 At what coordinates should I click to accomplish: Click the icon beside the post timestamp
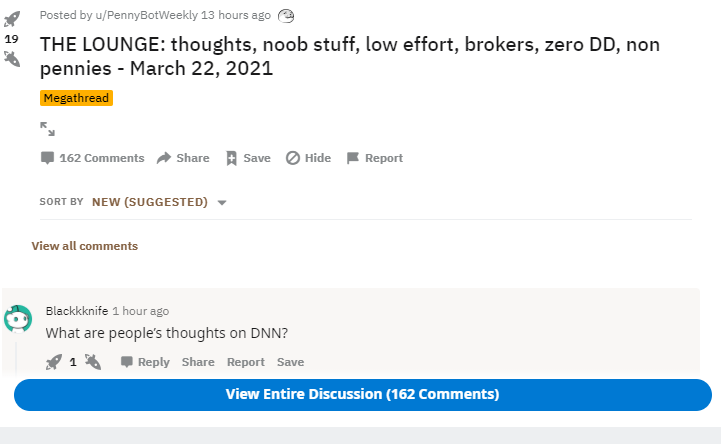[286, 15]
